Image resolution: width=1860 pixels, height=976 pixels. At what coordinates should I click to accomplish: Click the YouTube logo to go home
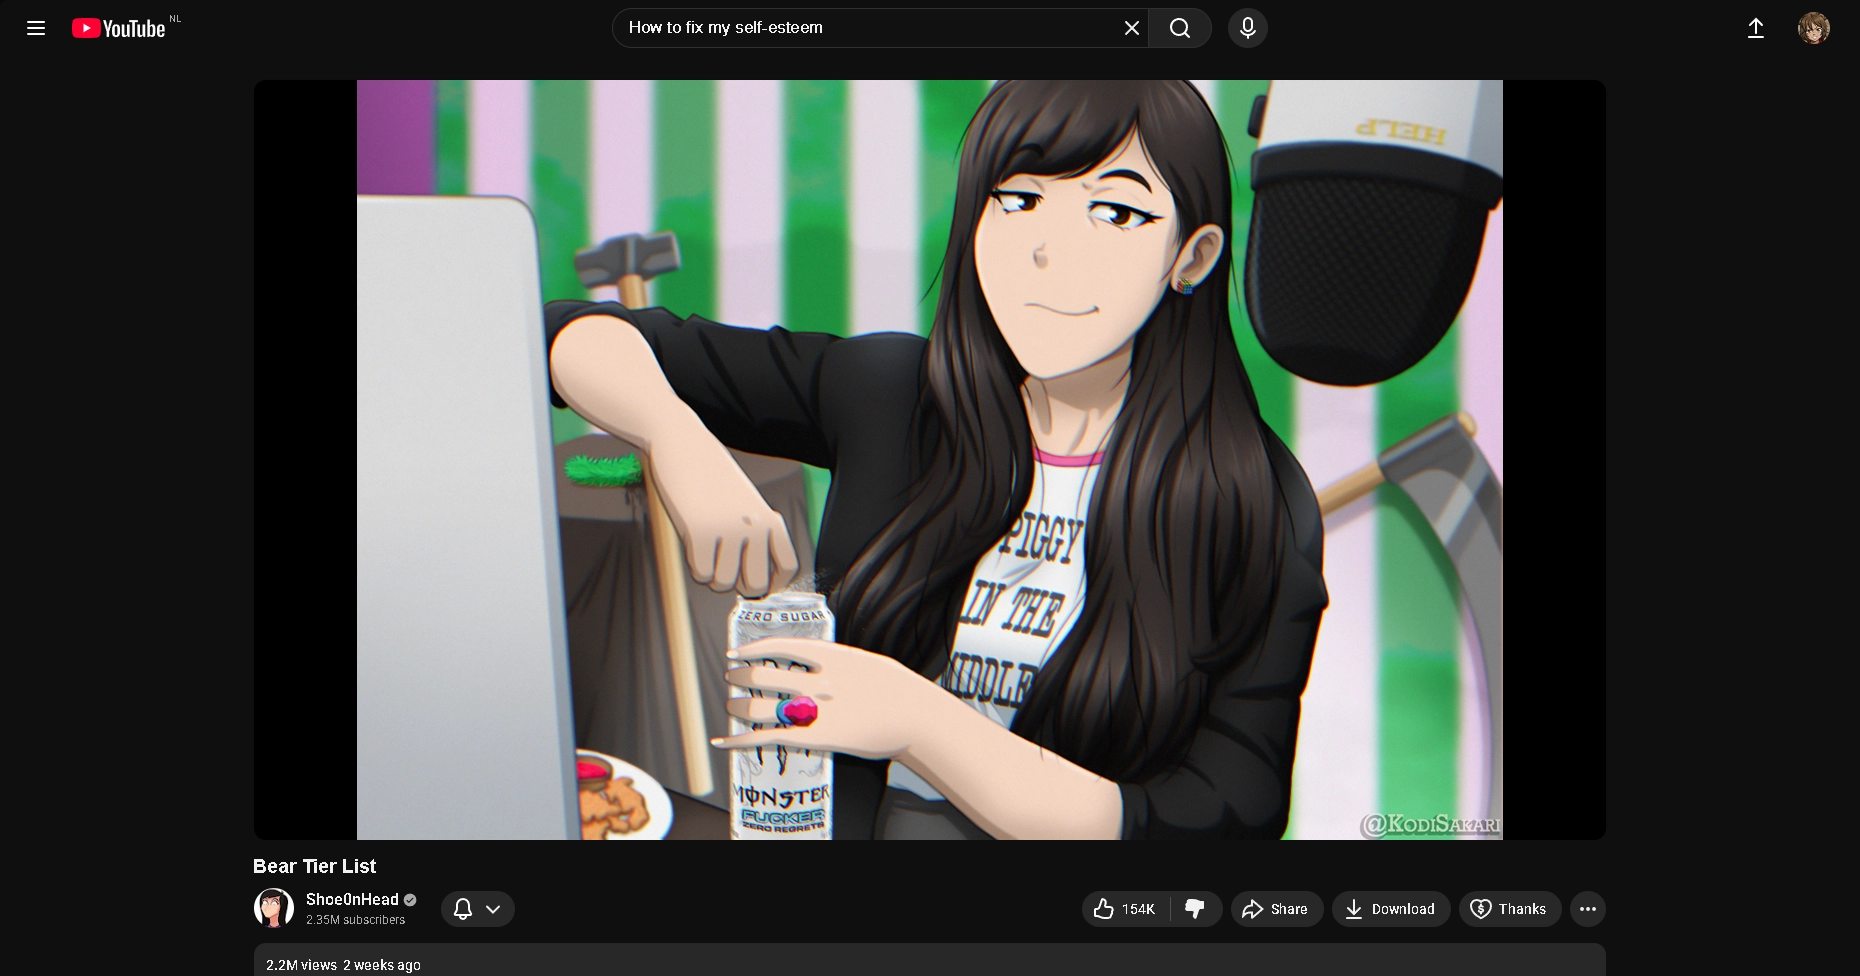click(x=119, y=28)
